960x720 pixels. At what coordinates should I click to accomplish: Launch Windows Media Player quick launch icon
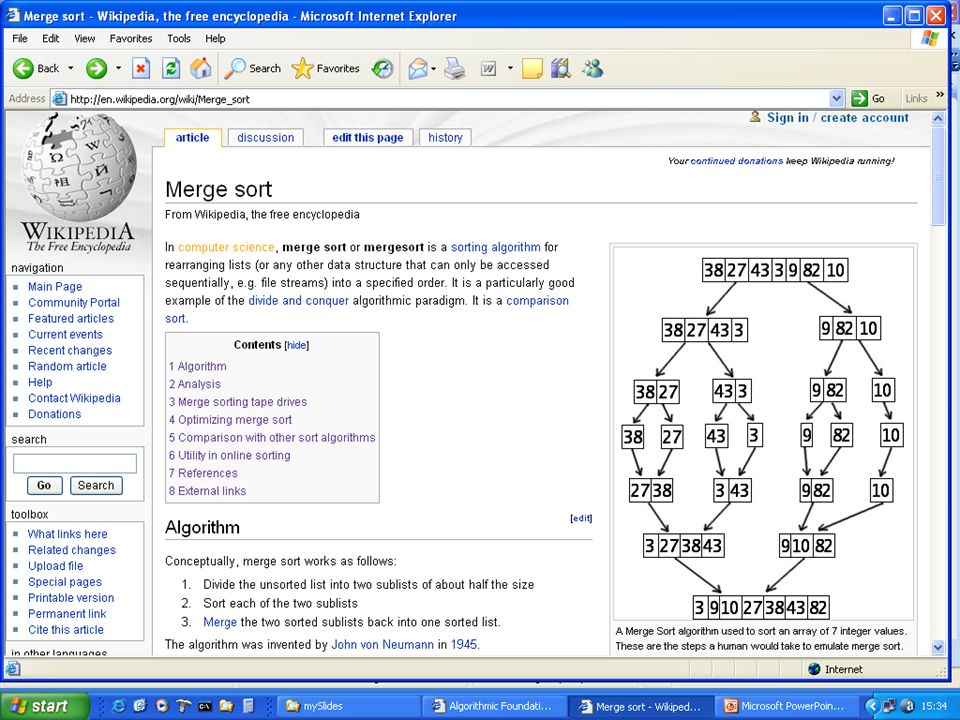click(162, 706)
